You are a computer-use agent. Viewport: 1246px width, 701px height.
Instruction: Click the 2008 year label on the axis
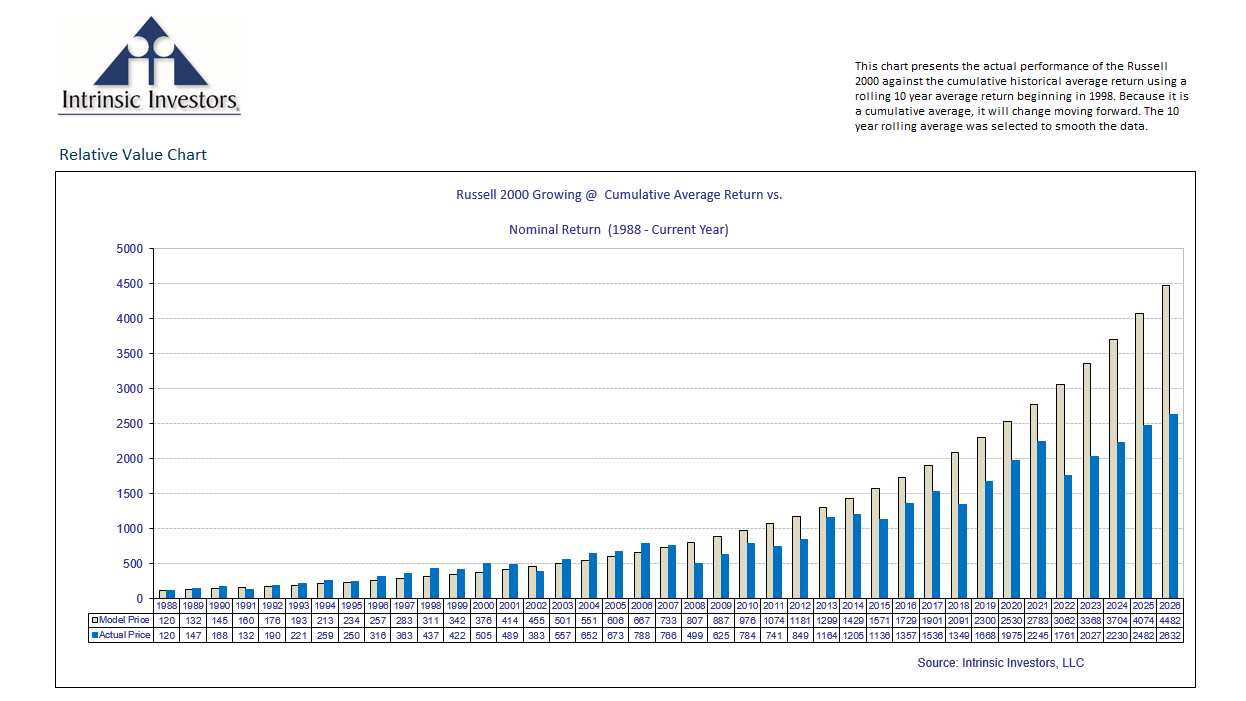pyautogui.click(x=695, y=605)
